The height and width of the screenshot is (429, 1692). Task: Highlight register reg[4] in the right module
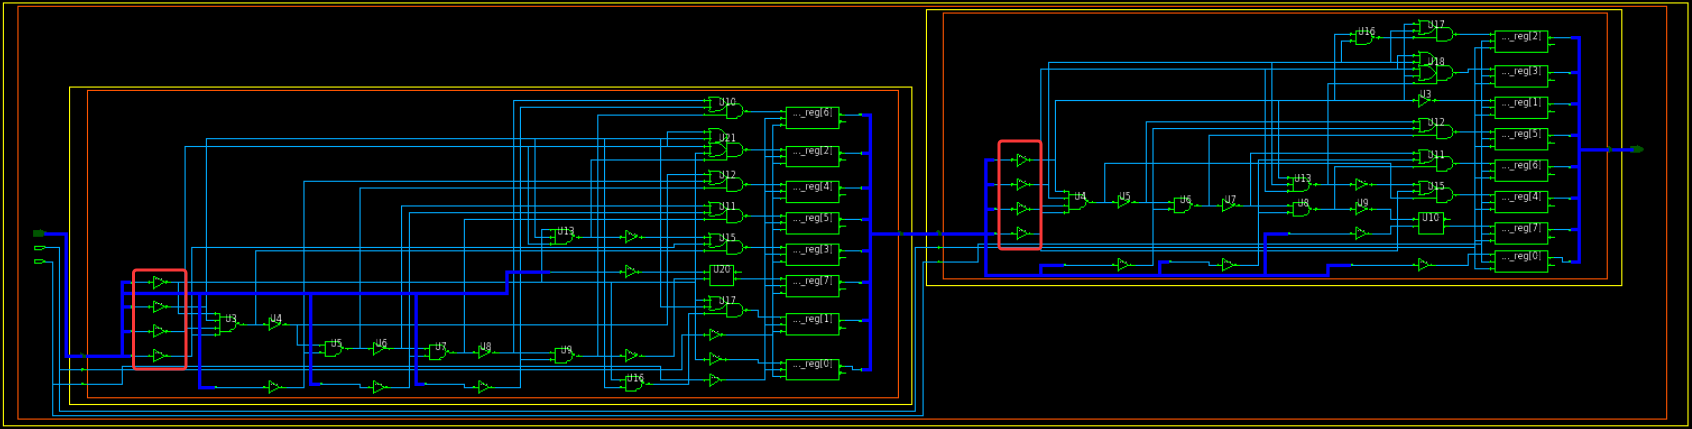click(x=1521, y=201)
